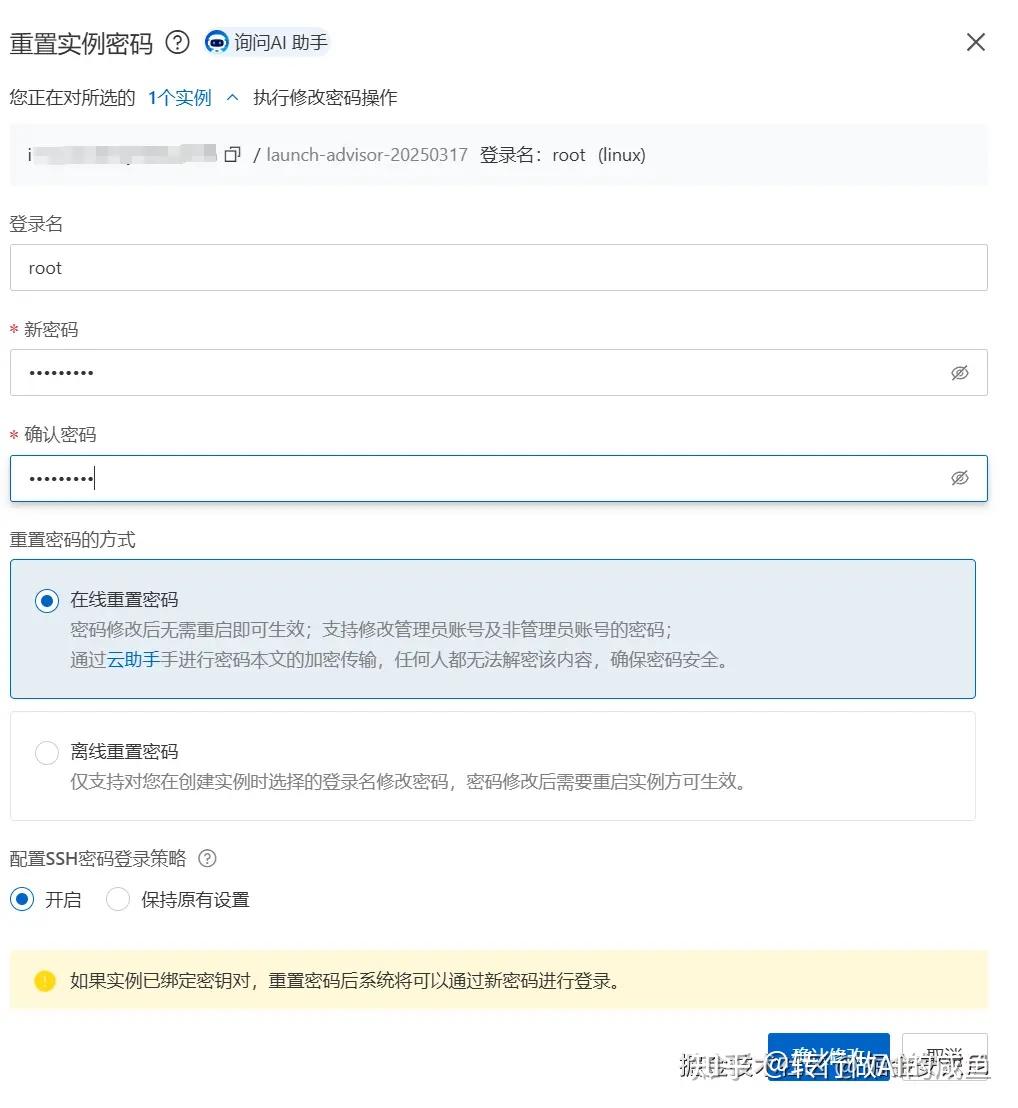Reveal the 确认密码 password with eye icon
This screenshot has height=1108, width=1018.
[959, 478]
